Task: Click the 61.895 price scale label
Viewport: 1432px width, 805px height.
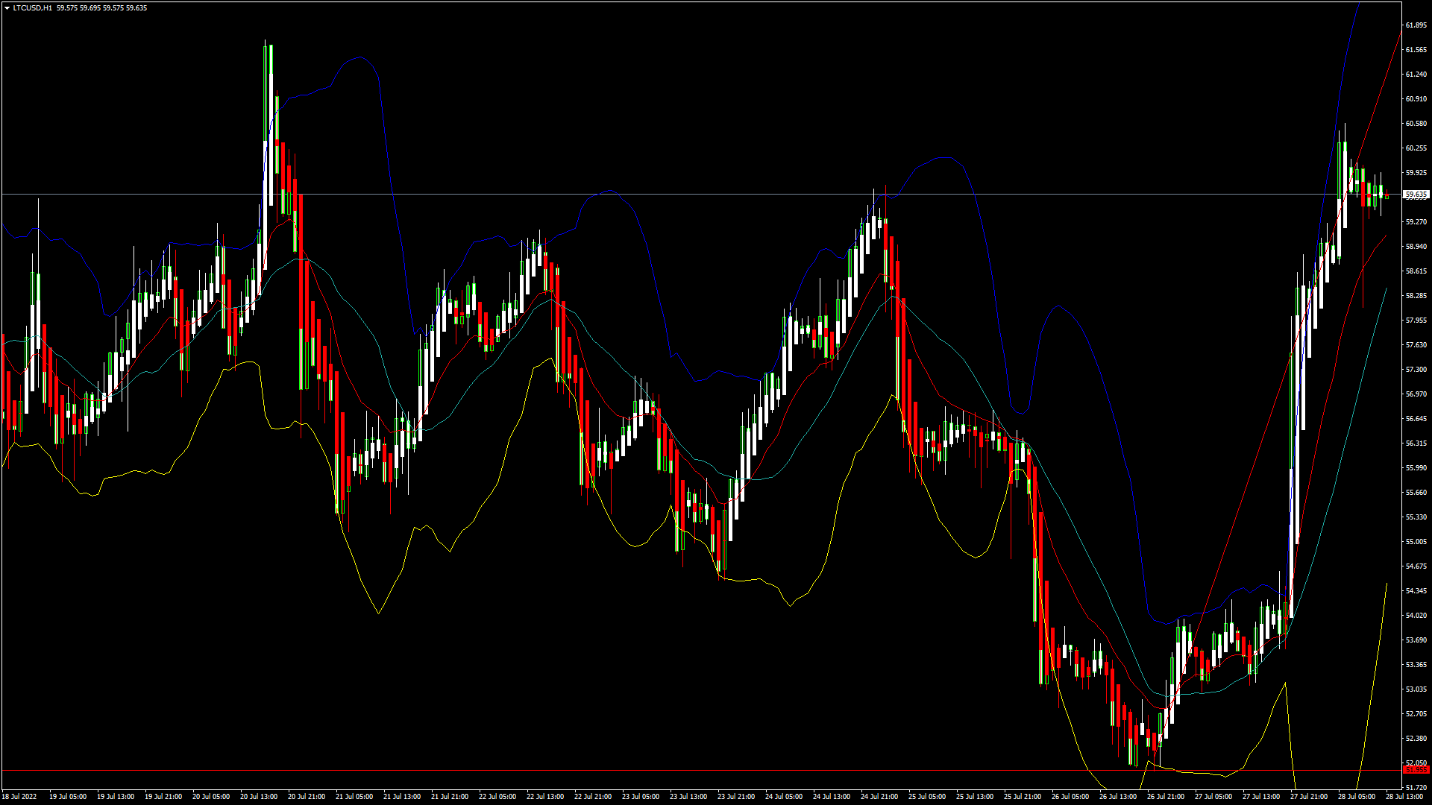Action: pos(1416,25)
